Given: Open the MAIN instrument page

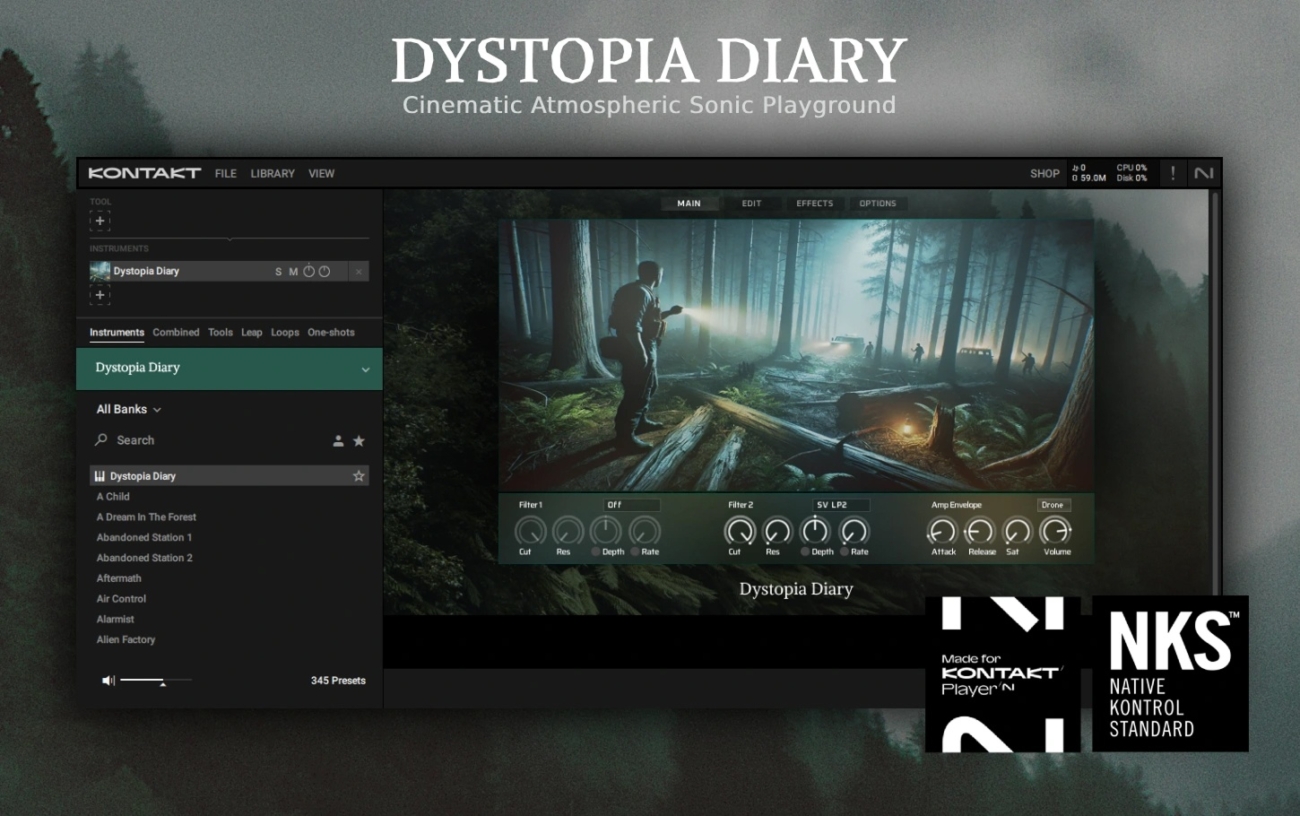Looking at the screenshot, I should point(689,204).
